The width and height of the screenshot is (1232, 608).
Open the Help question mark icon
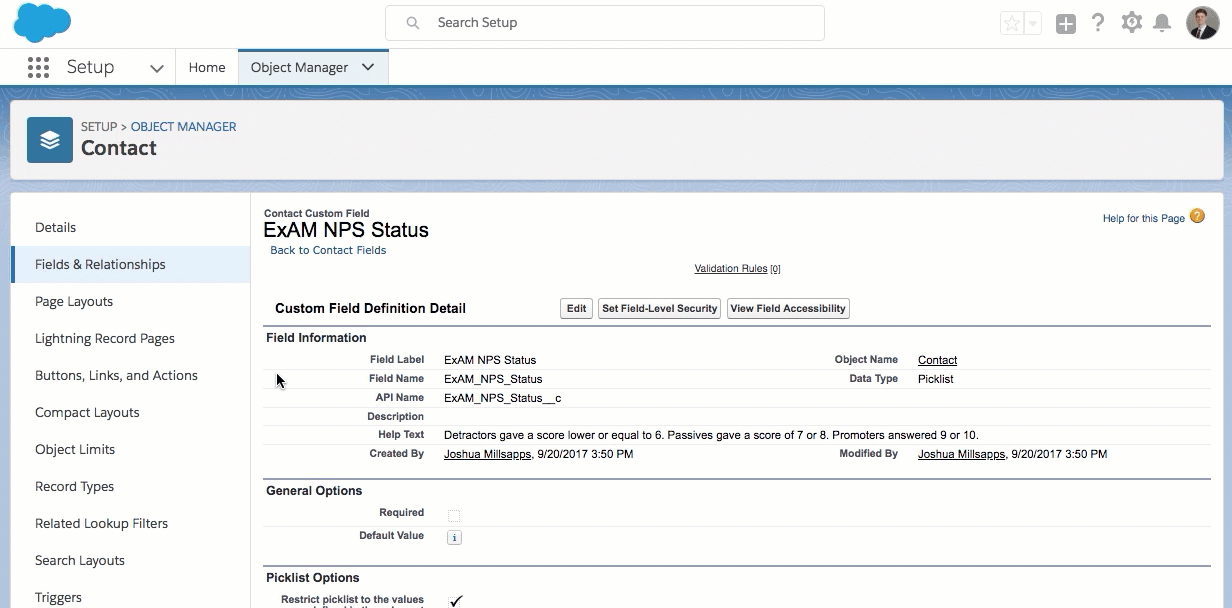(1098, 22)
